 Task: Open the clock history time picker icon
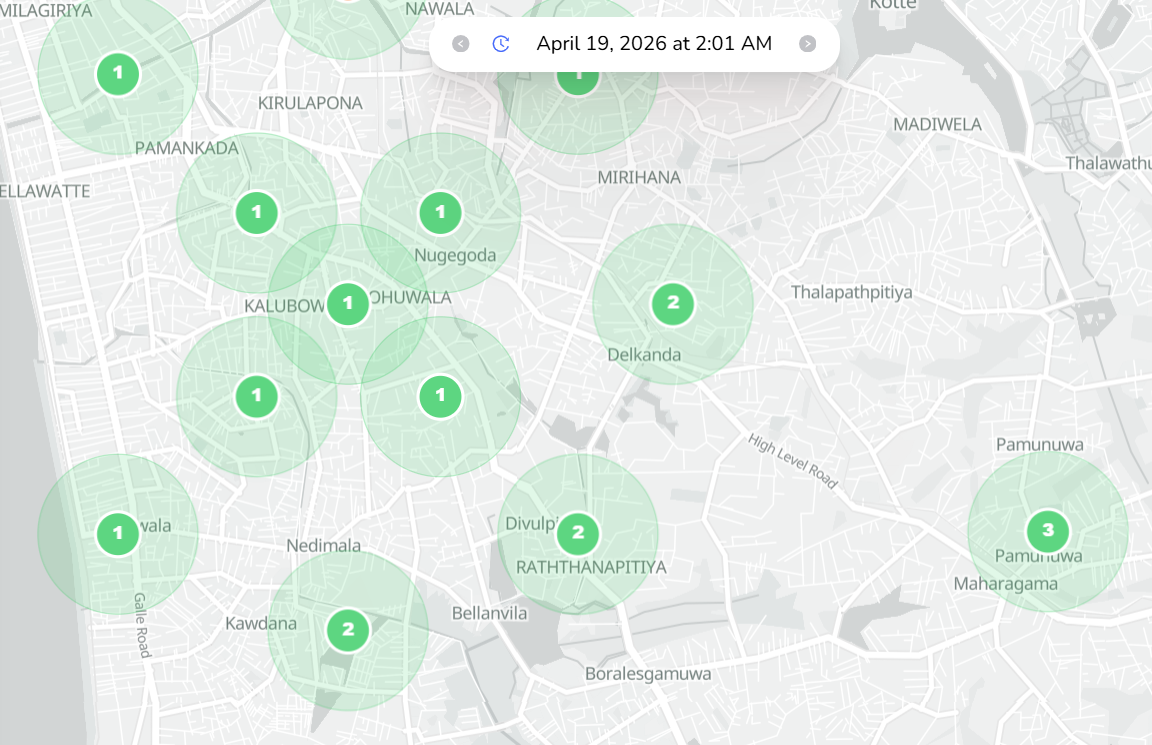tap(501, 44)
